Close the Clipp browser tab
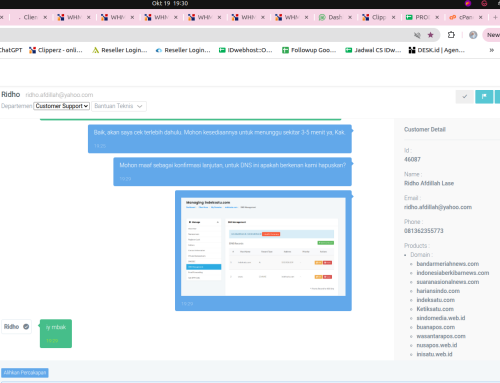 pos(393,17)
